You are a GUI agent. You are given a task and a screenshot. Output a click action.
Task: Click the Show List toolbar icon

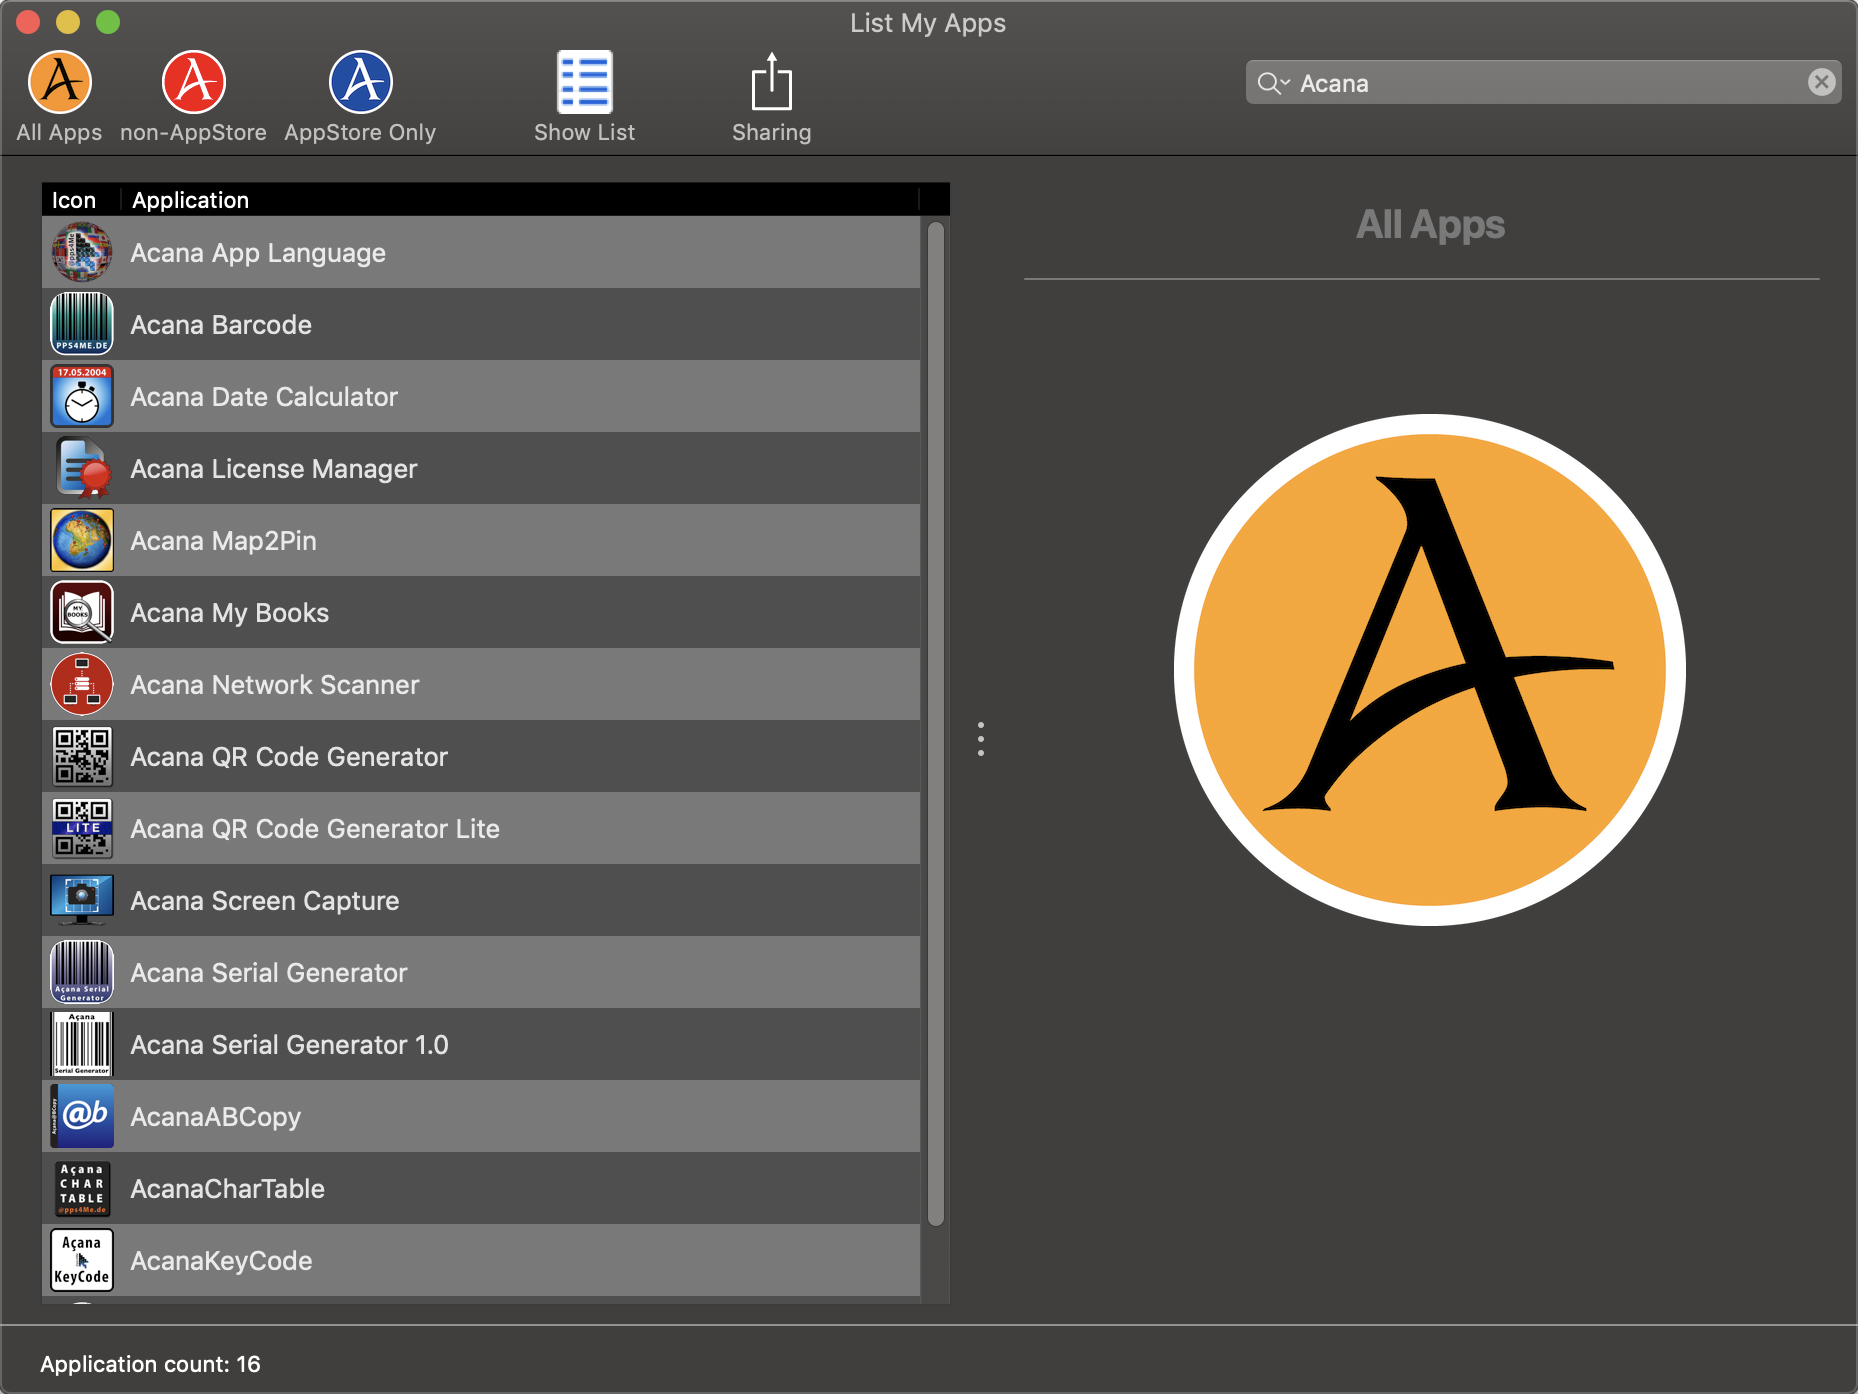tap(585, 82)
